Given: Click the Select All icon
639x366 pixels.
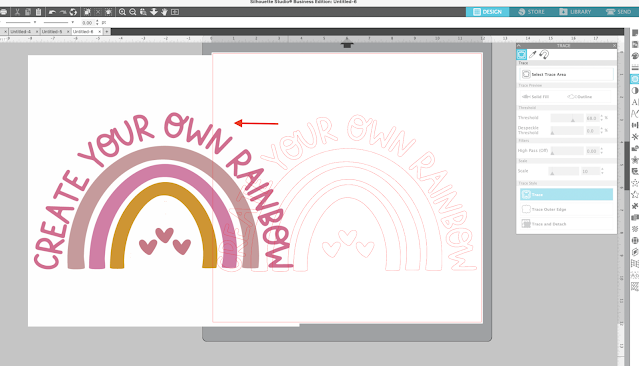Looking at the screenshot, I should pyautogui.click(x=87, y=12).
